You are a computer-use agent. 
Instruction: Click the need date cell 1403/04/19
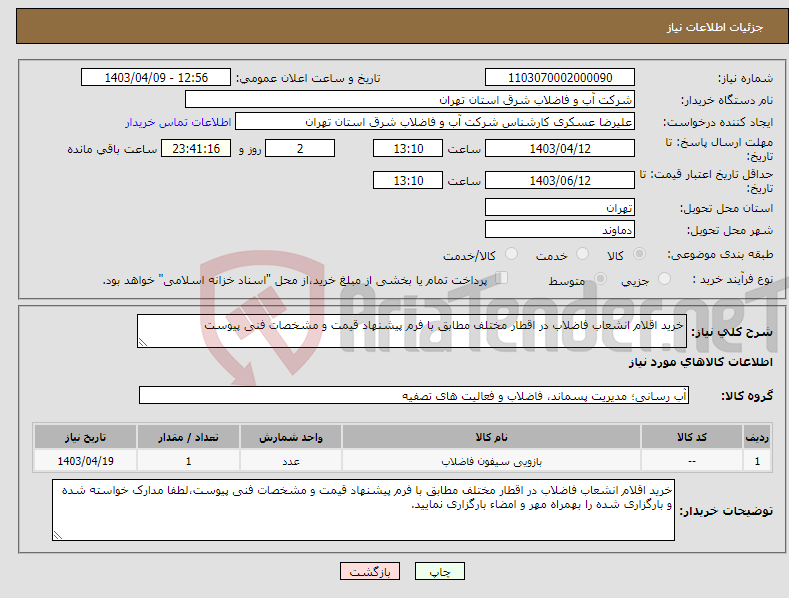(x=86, y=461)
